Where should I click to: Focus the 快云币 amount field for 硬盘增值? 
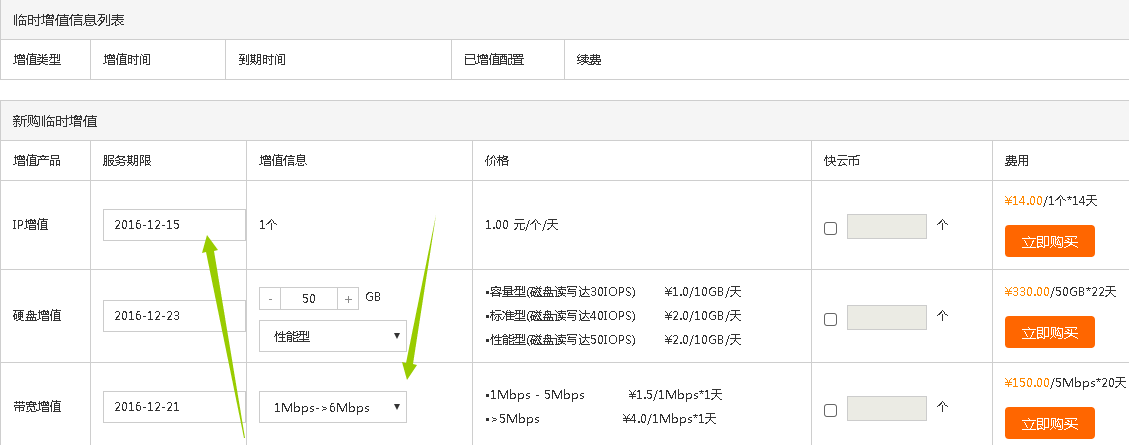[886, 318]
